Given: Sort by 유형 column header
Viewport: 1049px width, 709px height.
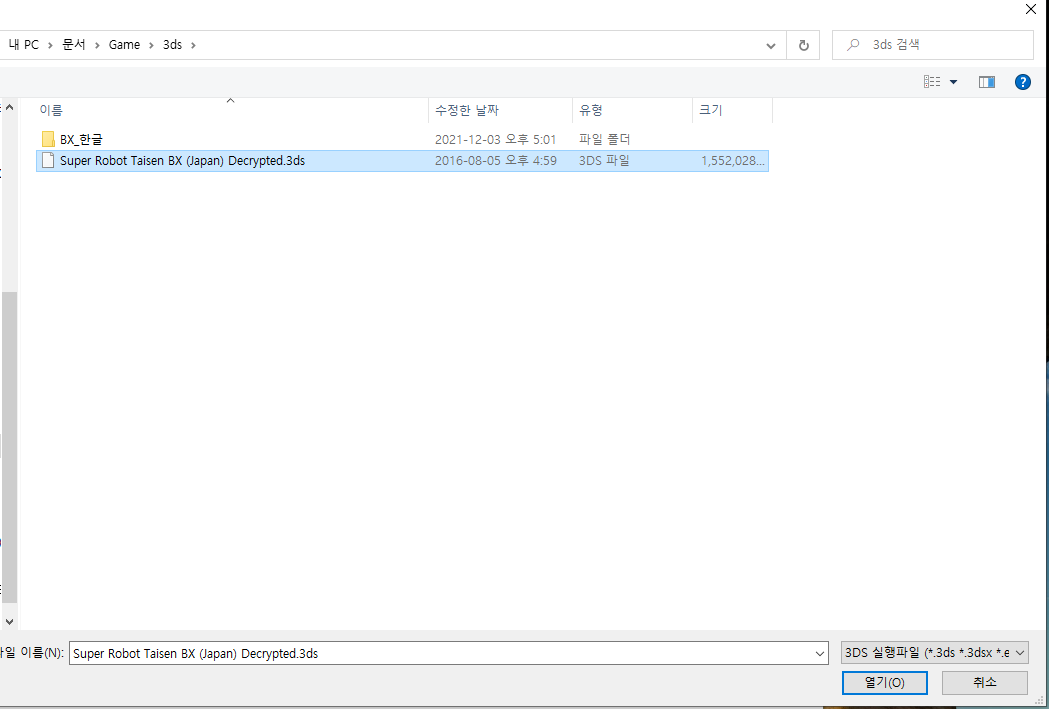Looking at the screenshot, I should [x=632, y=110].
